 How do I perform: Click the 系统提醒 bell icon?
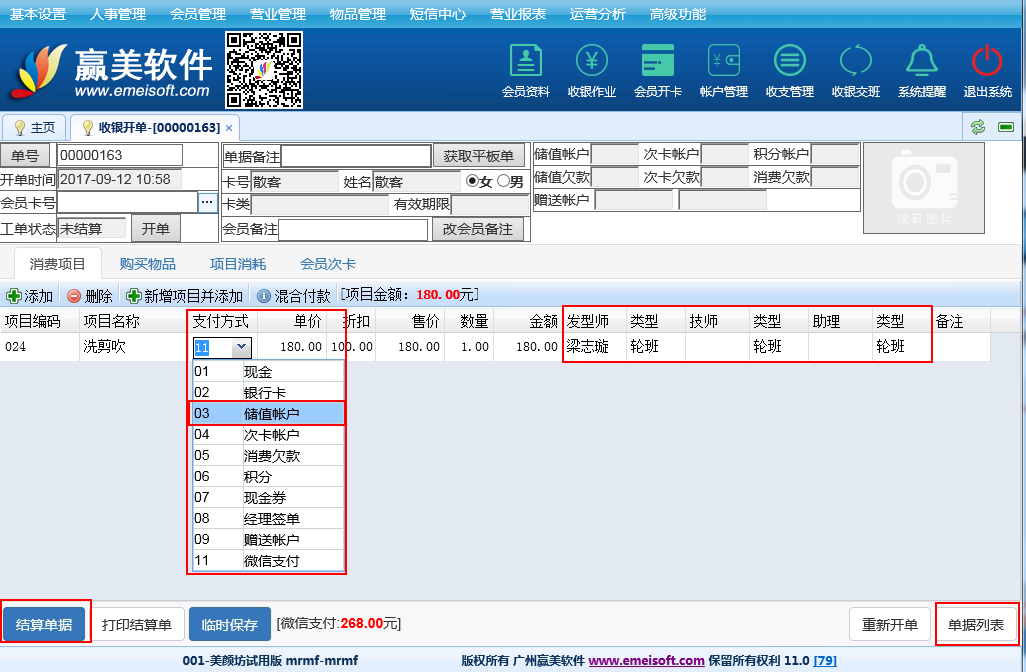pos(921,68)
